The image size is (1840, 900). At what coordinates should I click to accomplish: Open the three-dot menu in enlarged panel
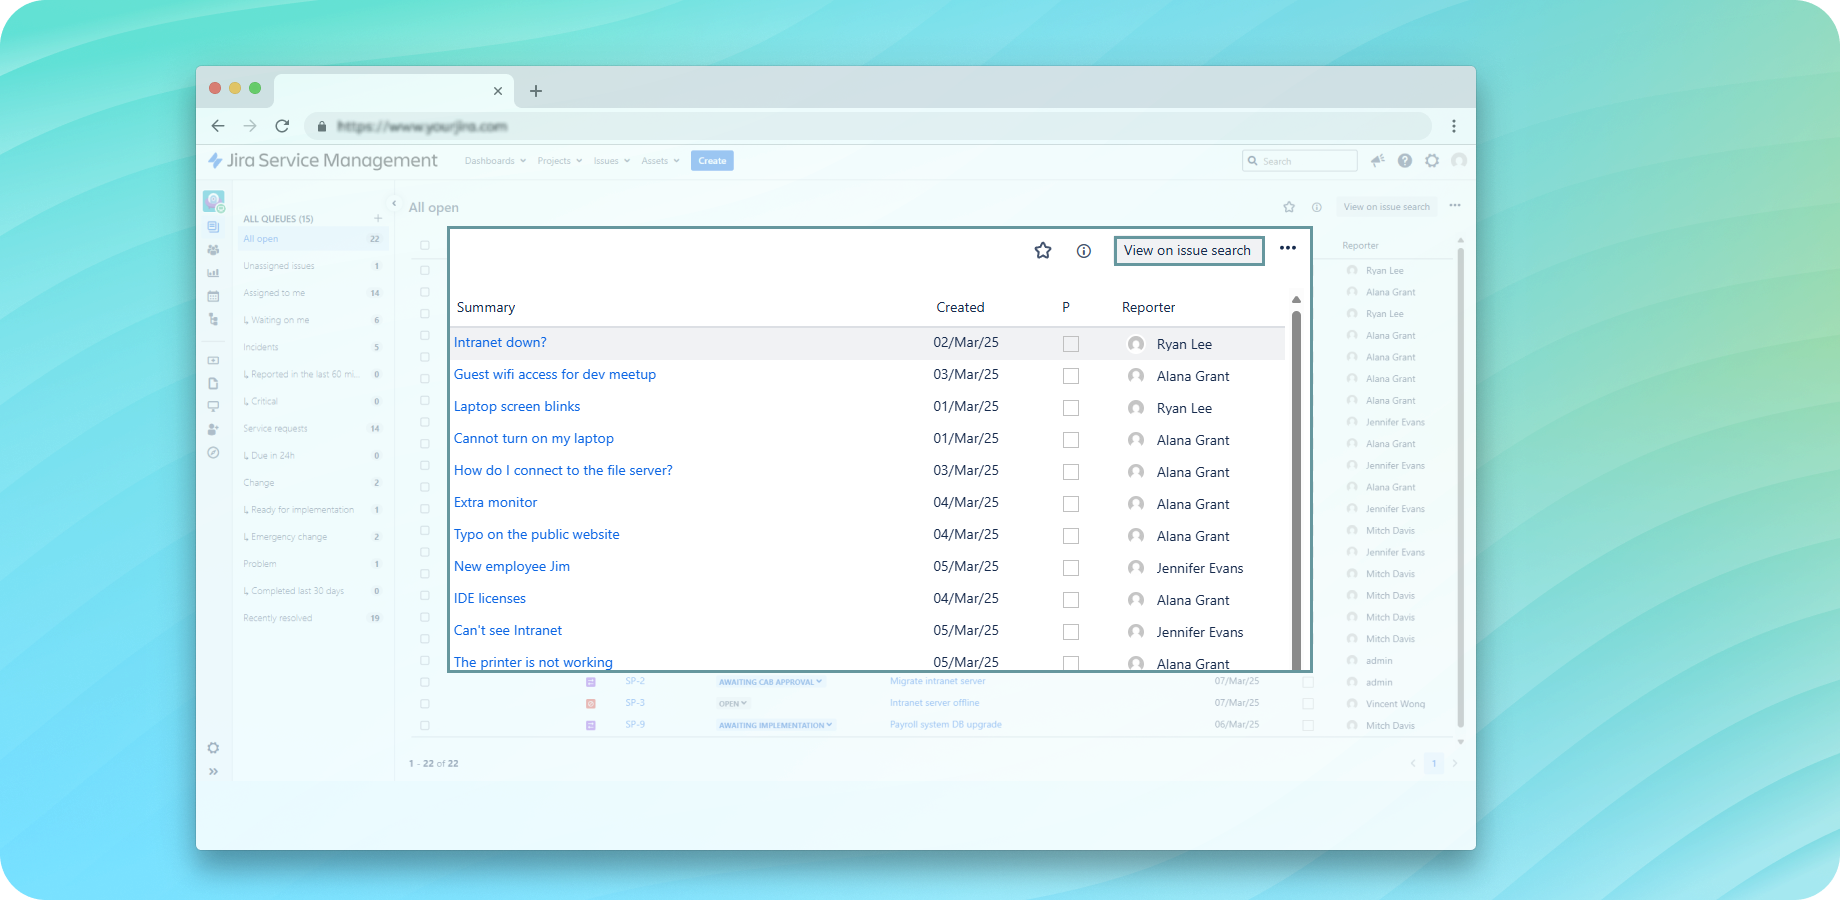coord(1288,248)
